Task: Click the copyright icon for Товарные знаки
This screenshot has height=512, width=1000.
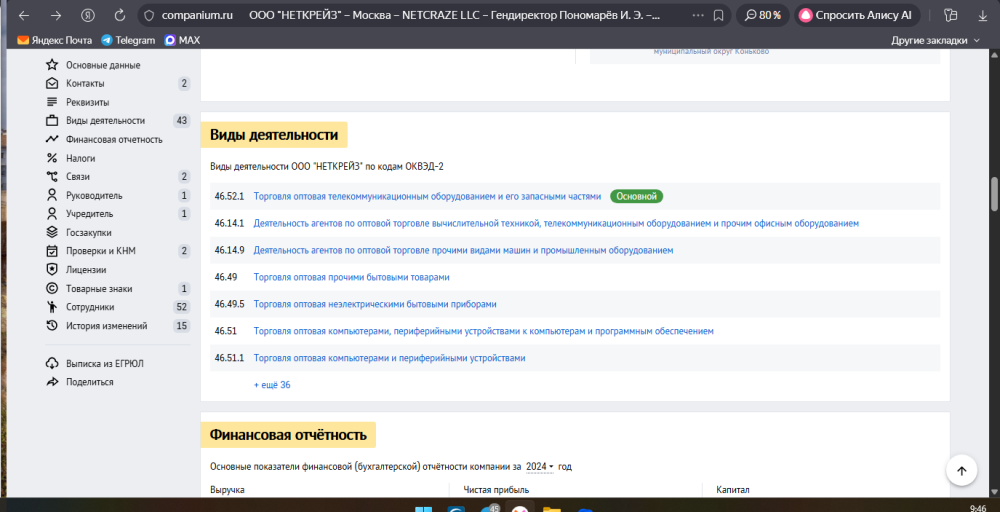Action: click(x=52, y=289)
